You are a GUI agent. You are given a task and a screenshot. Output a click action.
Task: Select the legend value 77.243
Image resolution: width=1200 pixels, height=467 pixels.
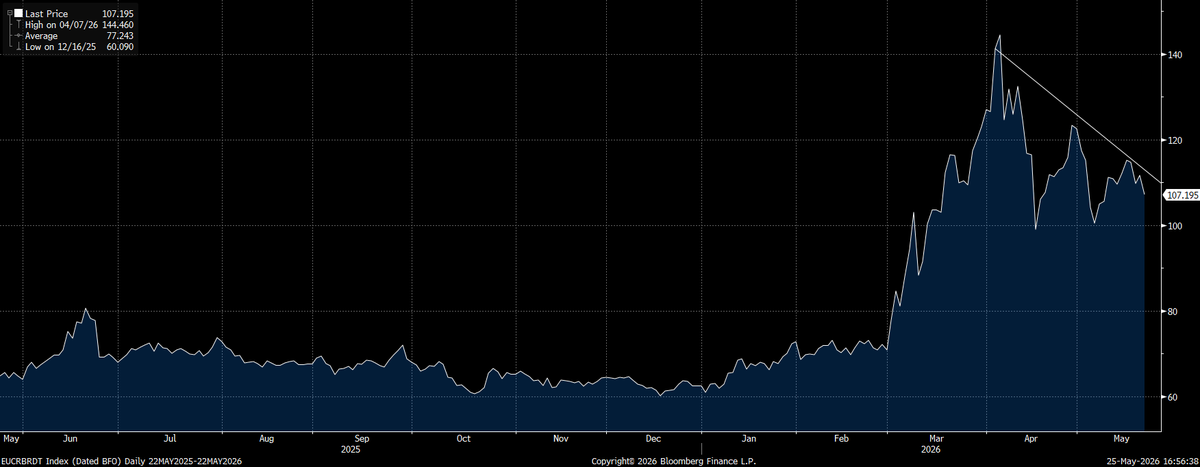pyautogui.click(x=122, y=35)
